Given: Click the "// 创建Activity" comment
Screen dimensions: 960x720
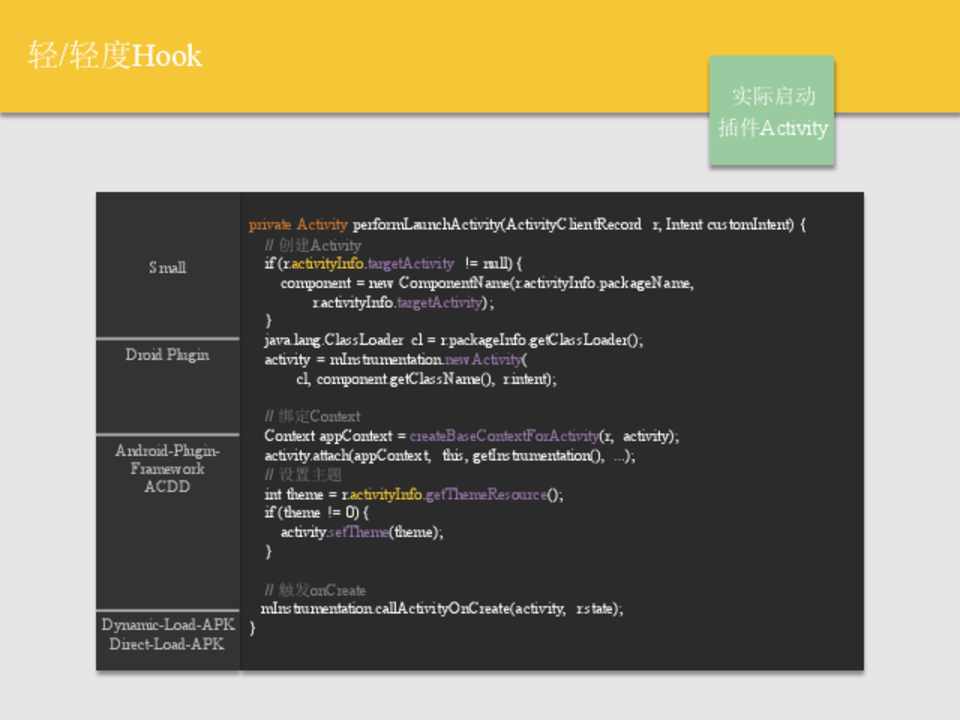Looking at the screenshot, I should [313, 245].
